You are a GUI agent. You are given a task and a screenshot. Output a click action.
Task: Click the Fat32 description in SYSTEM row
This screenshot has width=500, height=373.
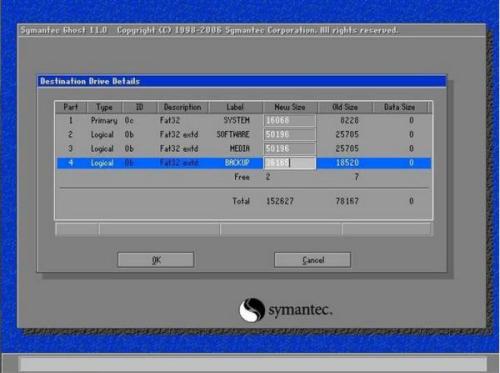click(x=170, y=120)
